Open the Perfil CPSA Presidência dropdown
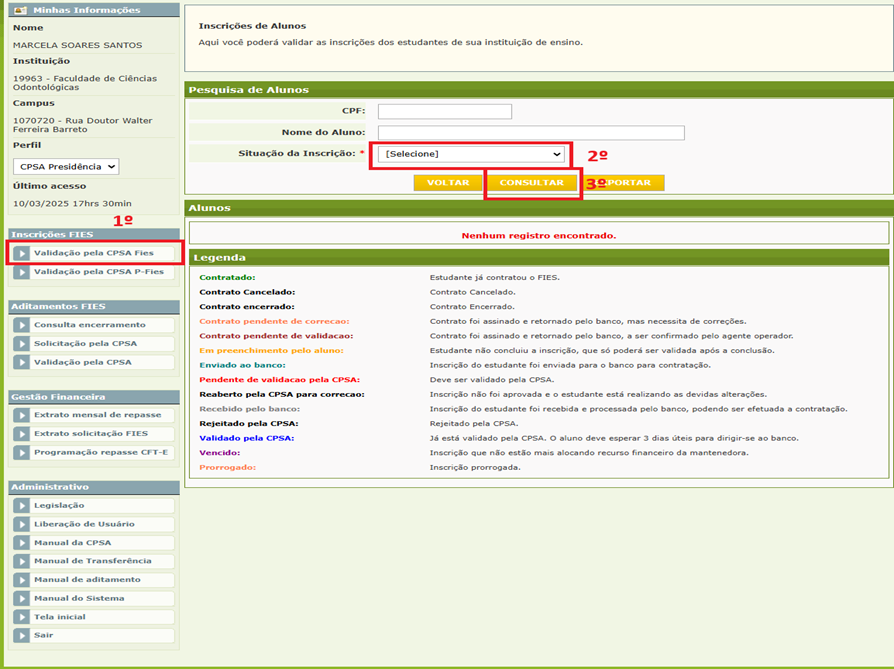The height and width of the screenshot is (669, 894). pos(66,167)
